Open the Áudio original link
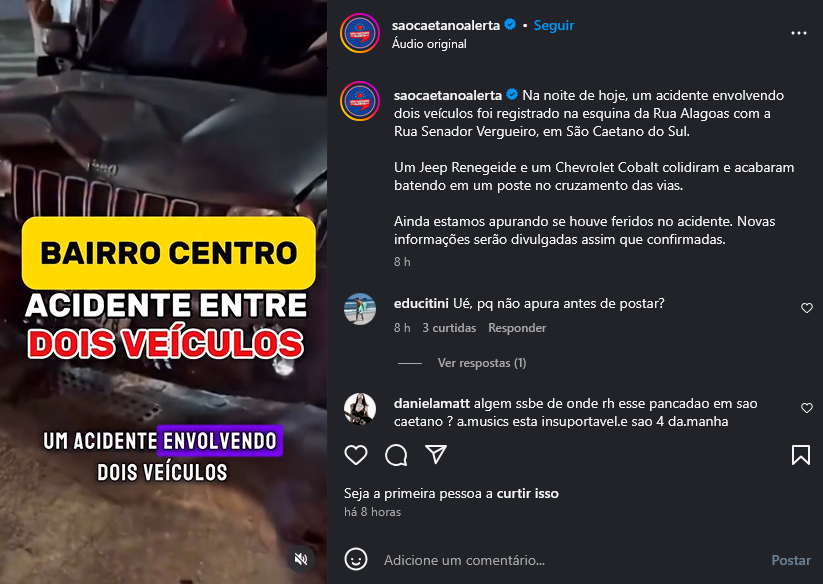Viewport: 823px width, 584px height. click(x=429, y=44)
